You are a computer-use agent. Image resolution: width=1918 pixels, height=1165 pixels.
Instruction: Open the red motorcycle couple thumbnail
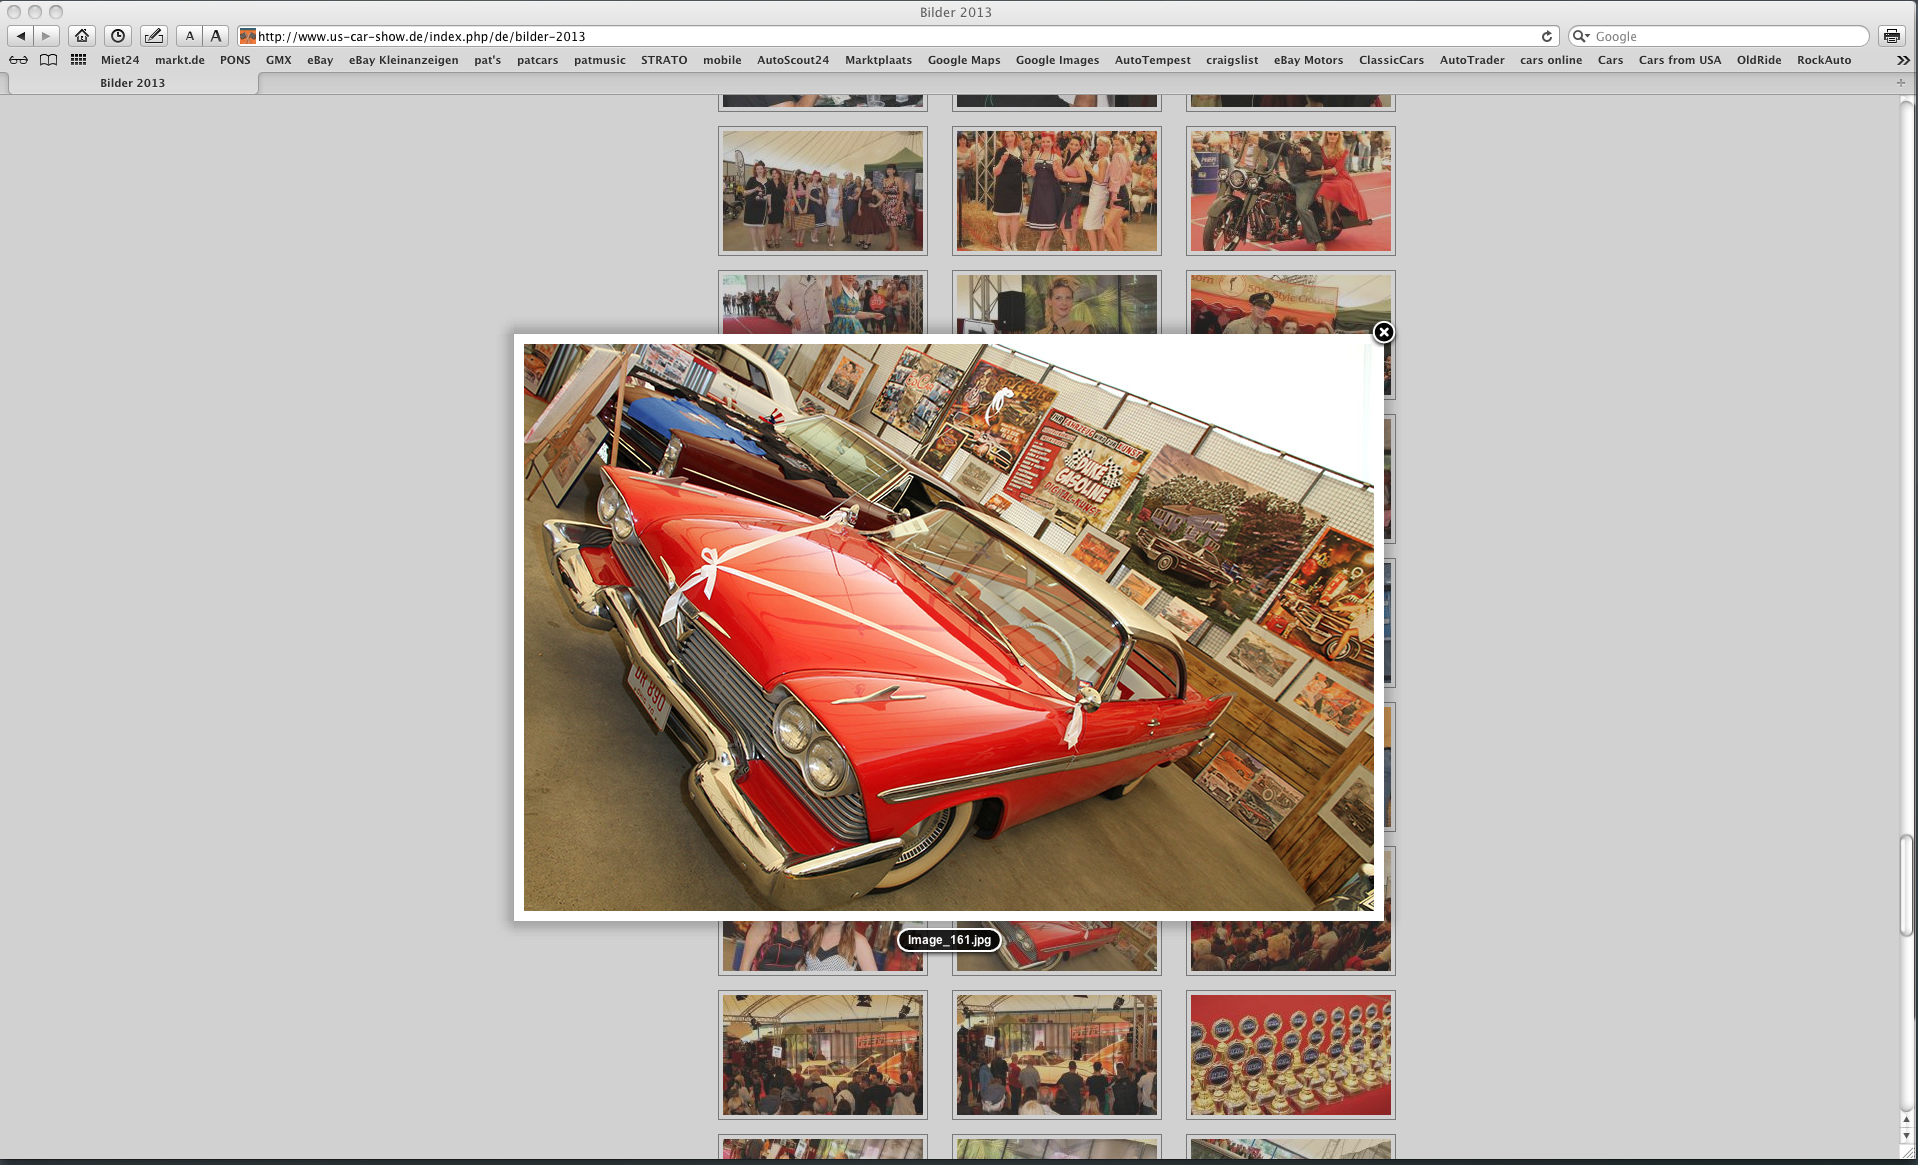(x=1290, y=191)
